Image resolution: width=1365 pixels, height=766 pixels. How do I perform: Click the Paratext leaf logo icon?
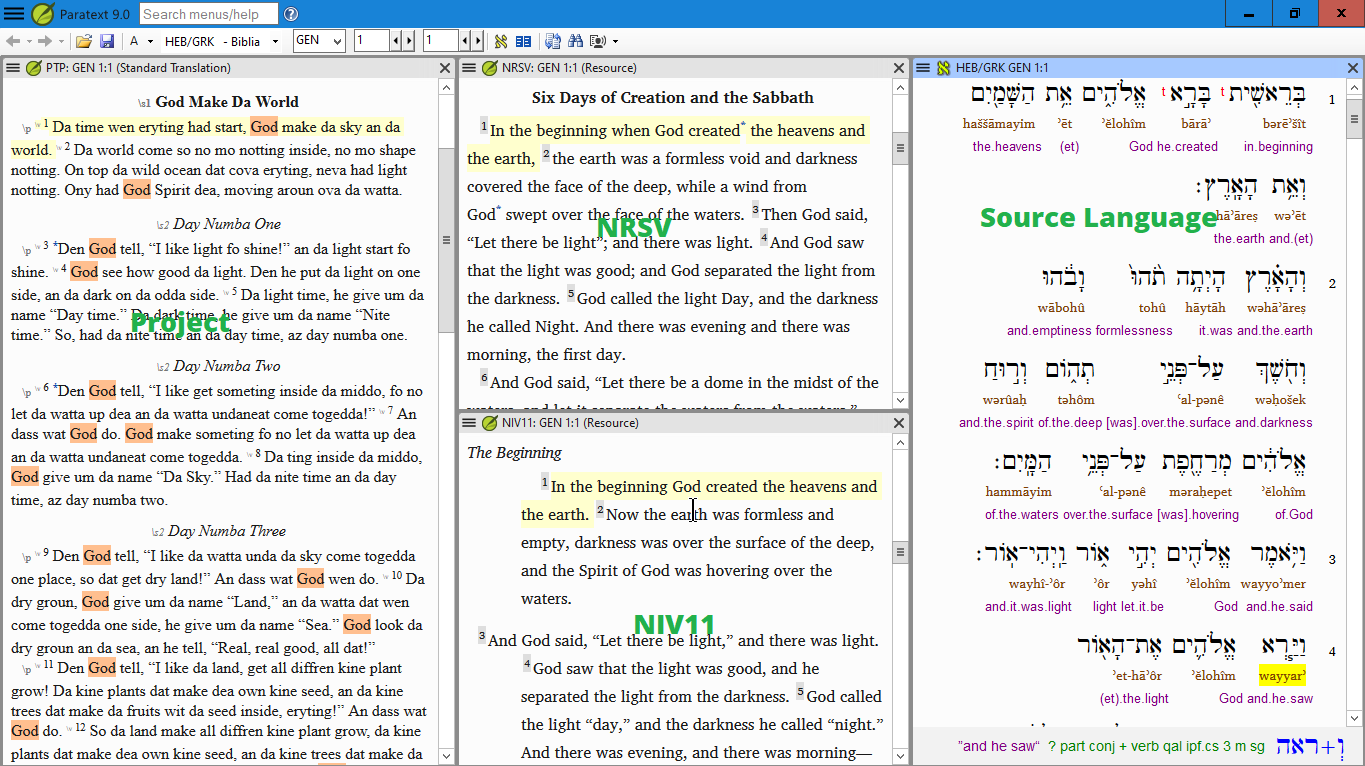click(x=43, y=14)
